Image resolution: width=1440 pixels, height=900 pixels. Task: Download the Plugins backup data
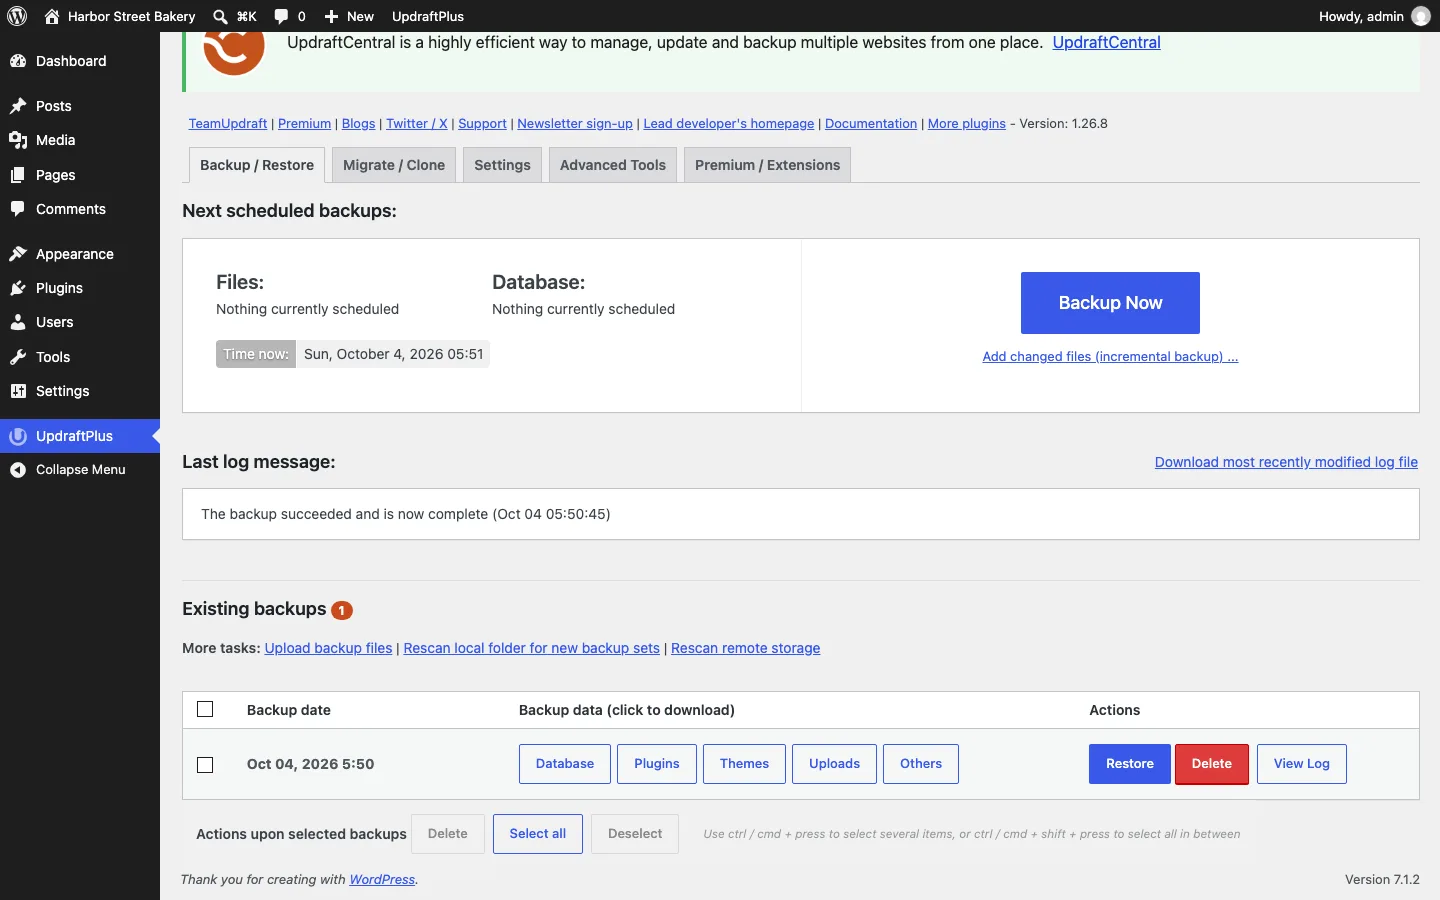pyautogui.click(x=657, y=764)
